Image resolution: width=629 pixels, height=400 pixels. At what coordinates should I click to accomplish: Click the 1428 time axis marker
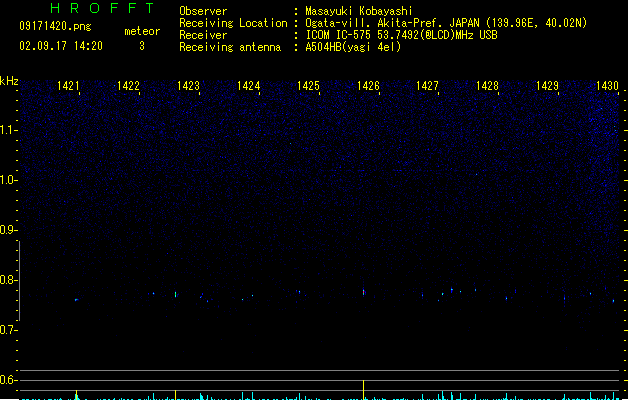coord(487,86)
